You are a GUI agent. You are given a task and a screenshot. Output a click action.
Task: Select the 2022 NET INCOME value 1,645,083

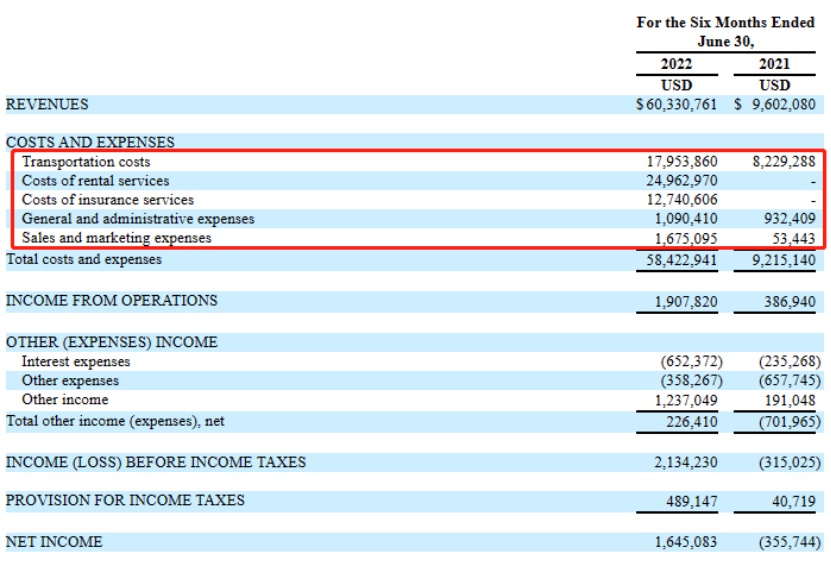click(x=686, y=542)
